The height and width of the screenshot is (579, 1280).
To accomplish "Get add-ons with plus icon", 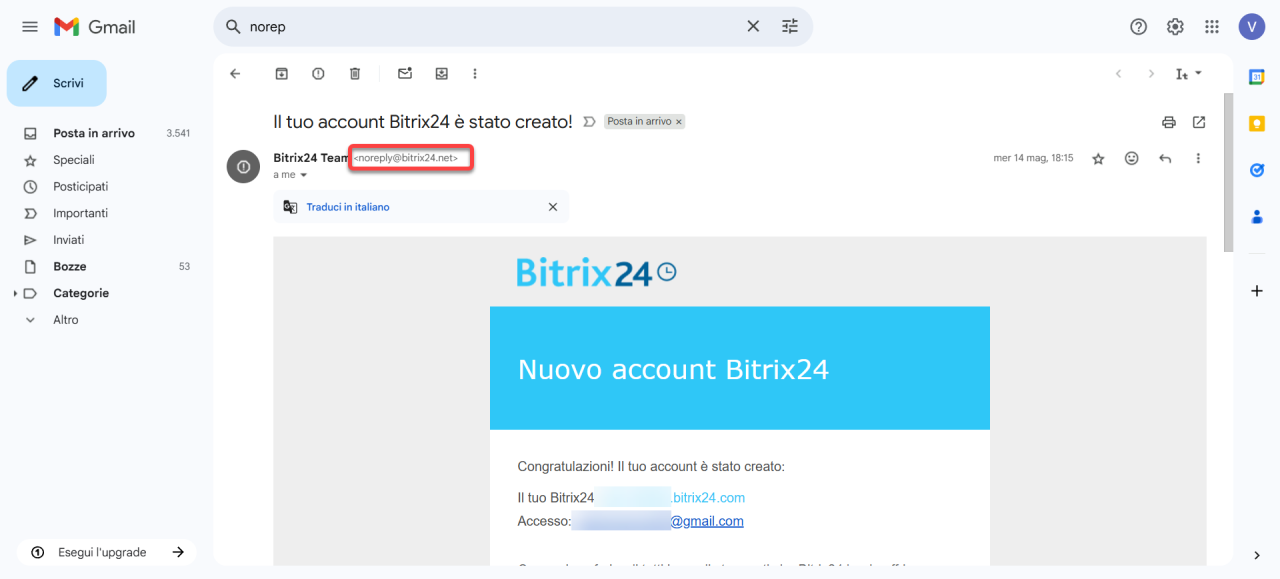I will click(1257, 291).
